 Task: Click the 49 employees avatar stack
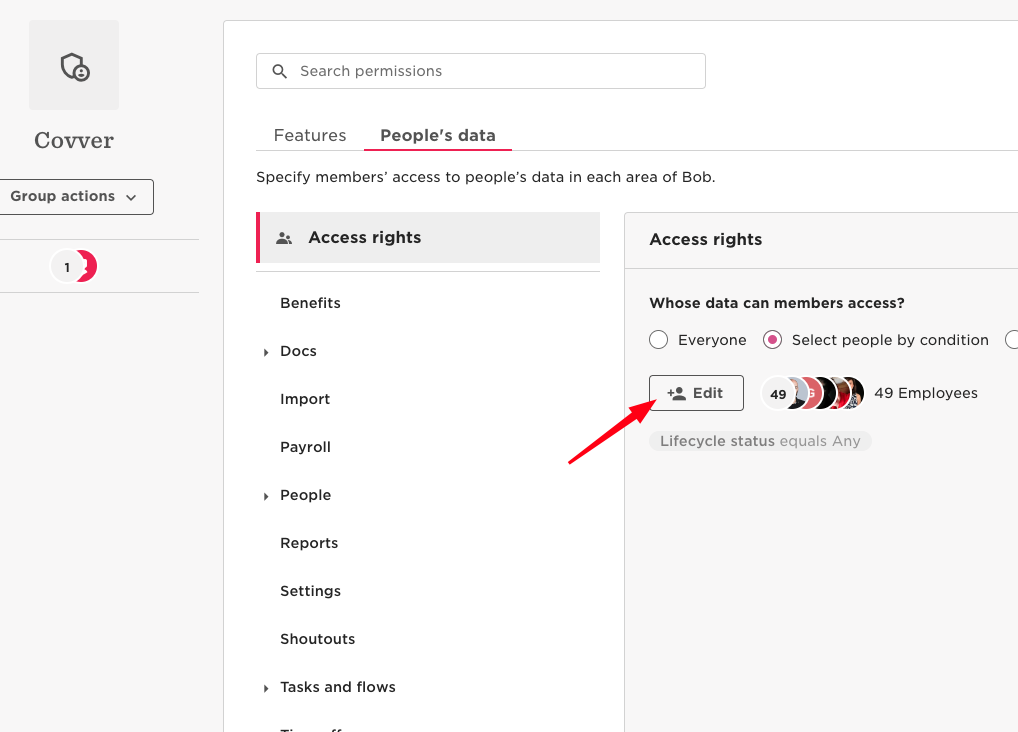[x=813, y=393]
